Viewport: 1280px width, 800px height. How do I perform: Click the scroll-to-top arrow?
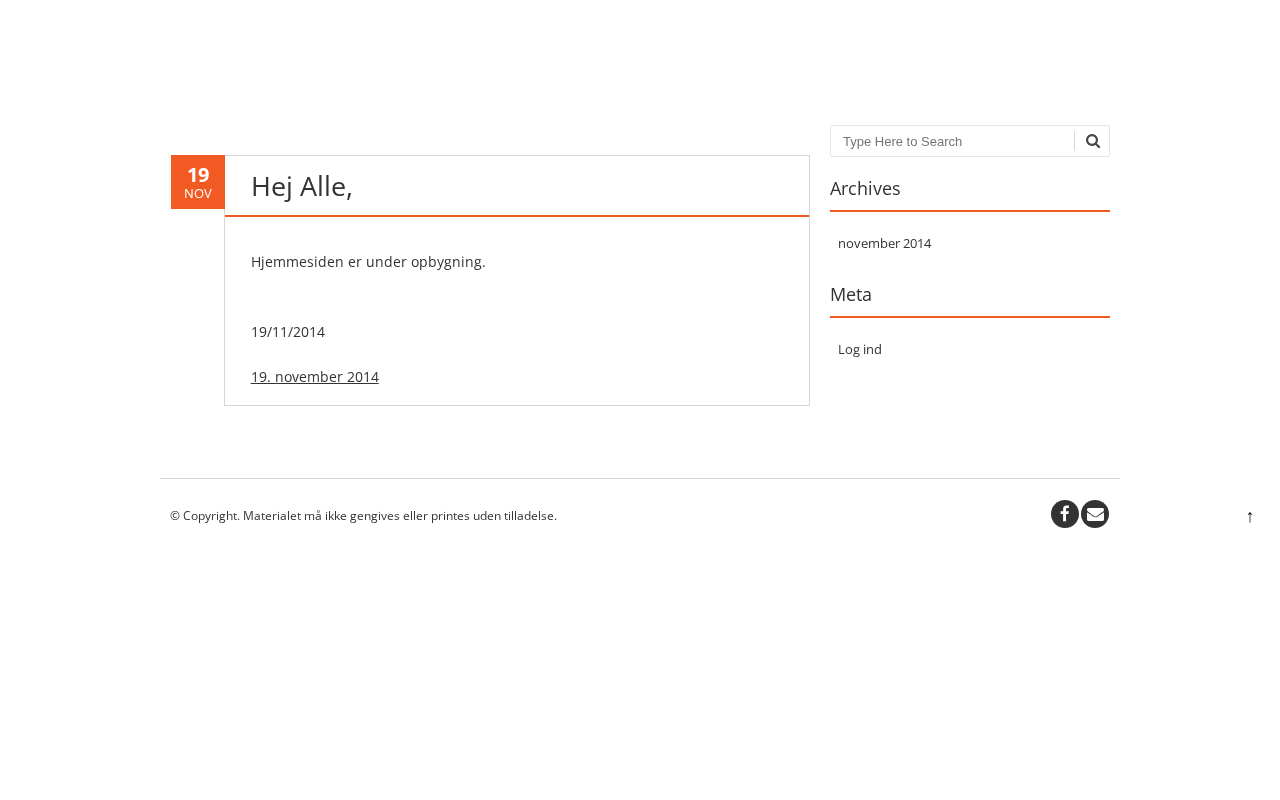point(1250,516)
